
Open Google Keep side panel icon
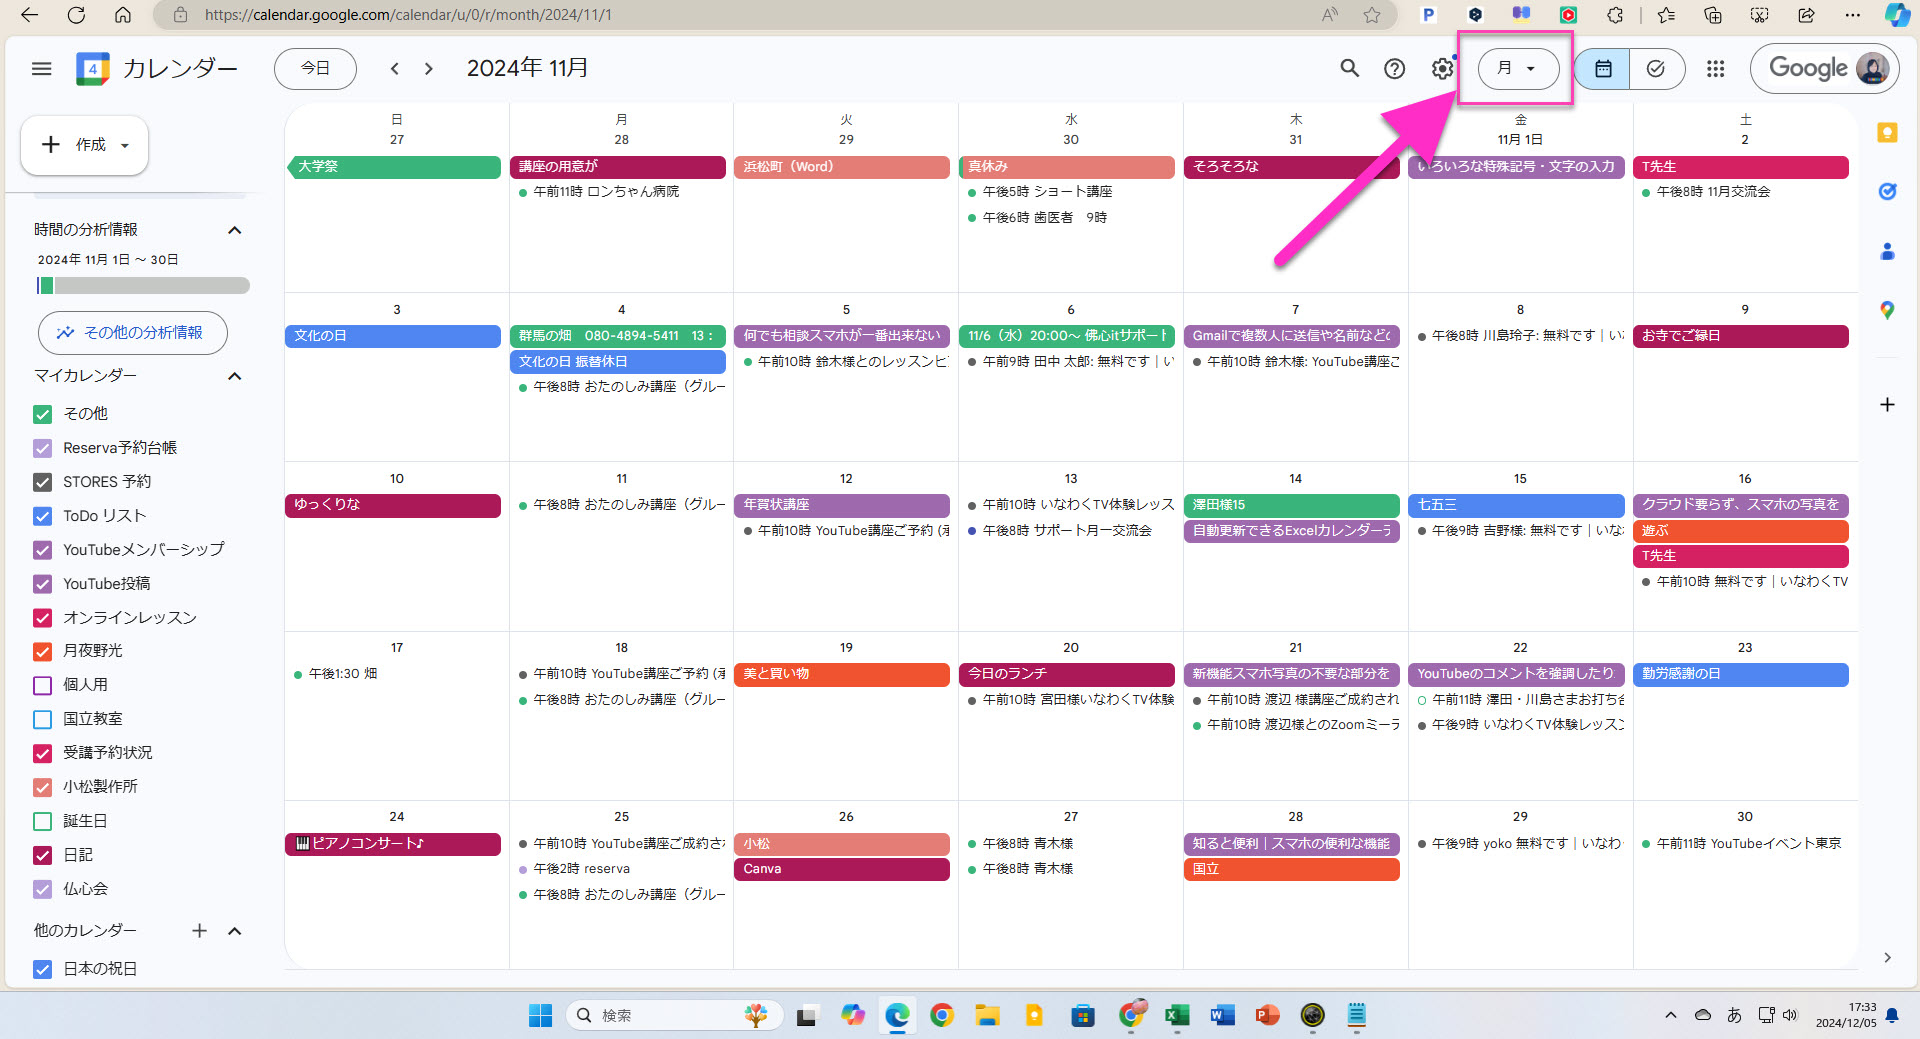pyautogui.click(x=1887, y=133)
